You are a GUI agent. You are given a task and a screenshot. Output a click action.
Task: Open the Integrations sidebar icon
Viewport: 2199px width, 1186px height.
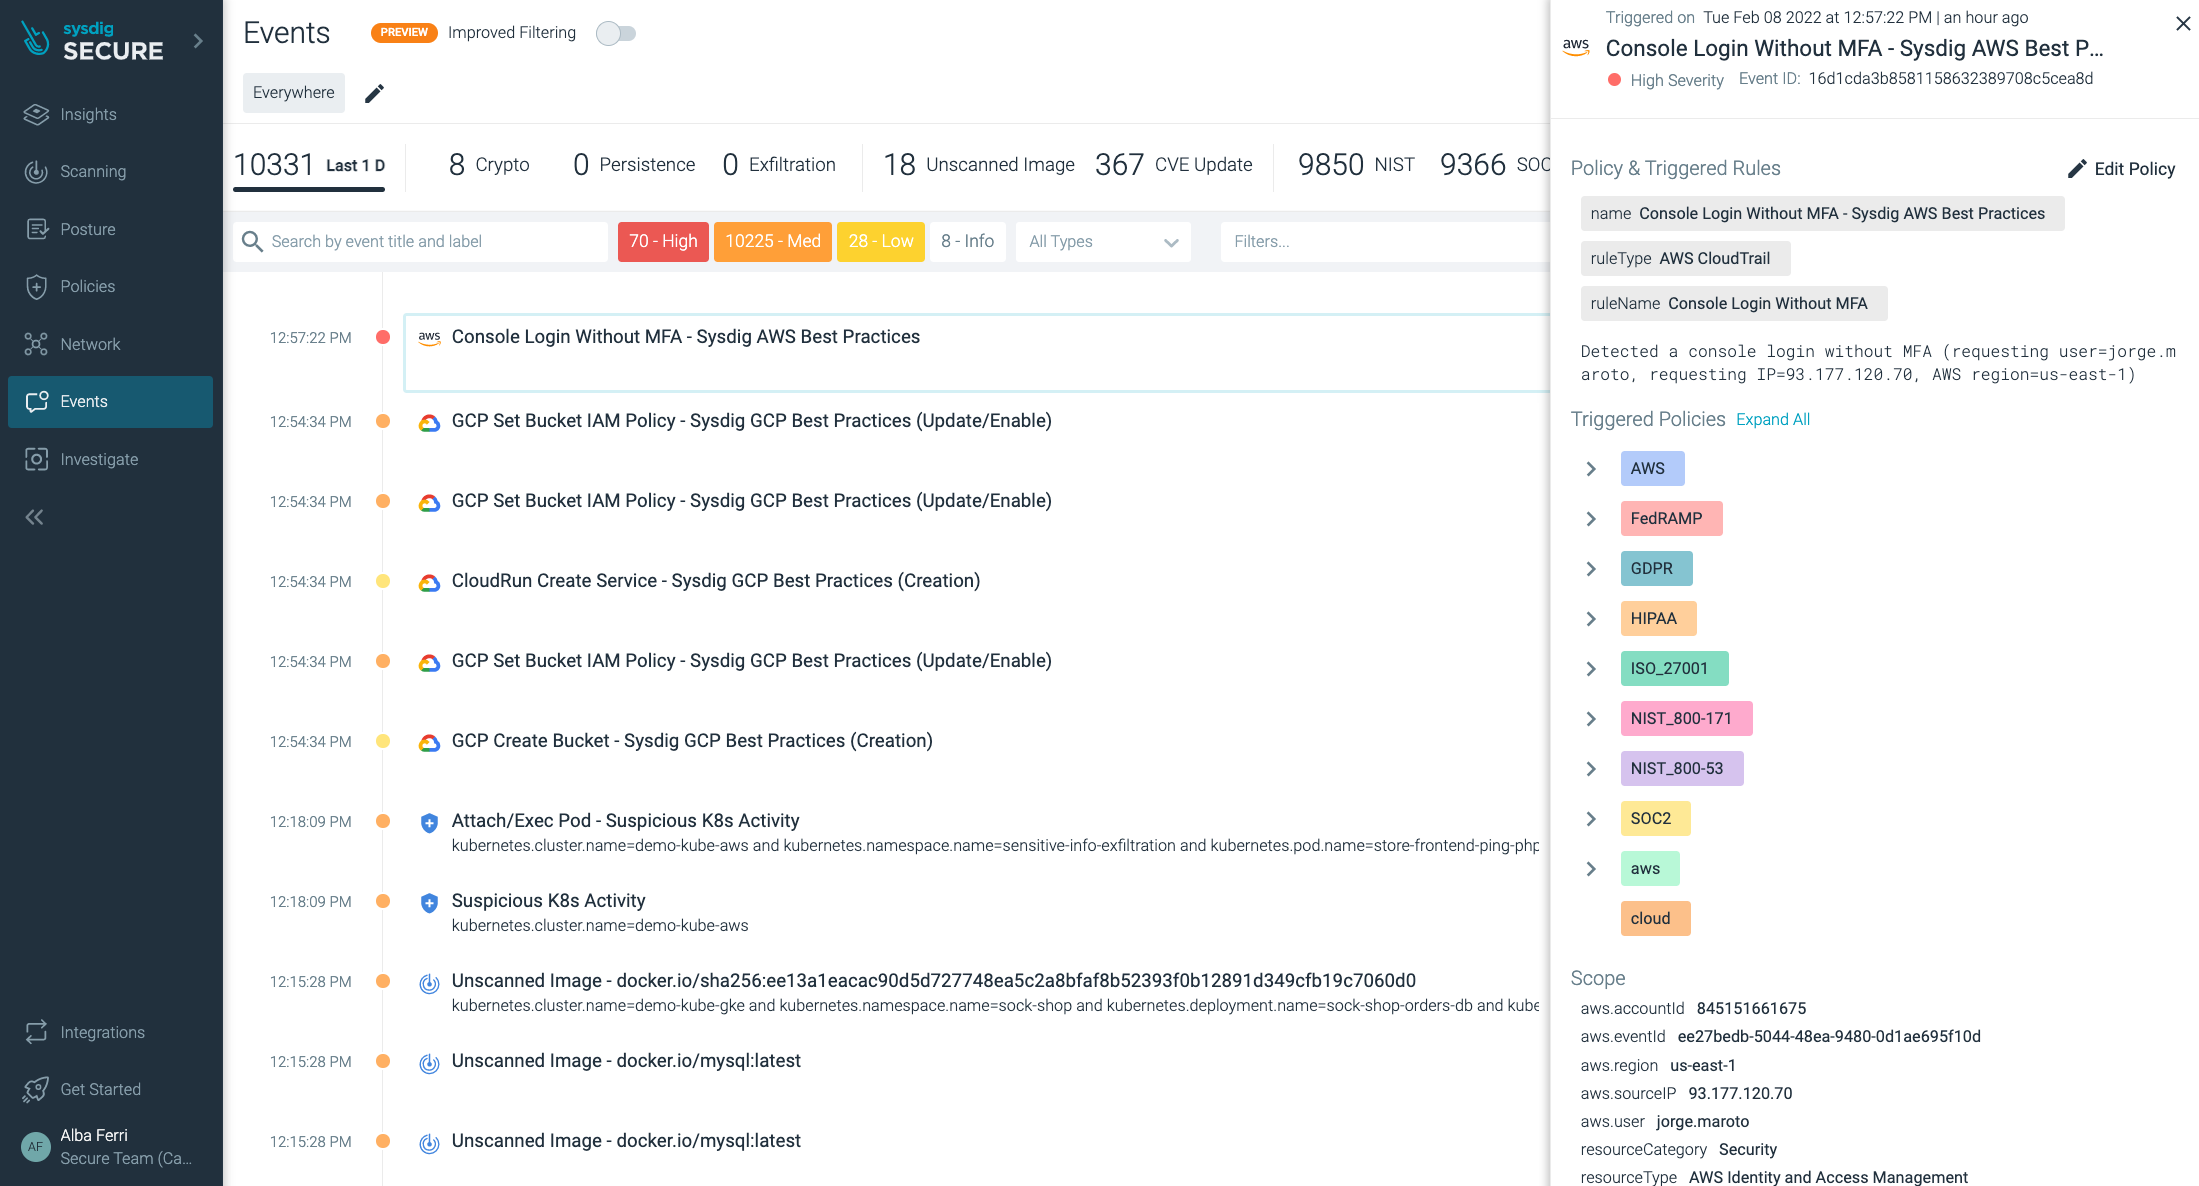pos(36,1032)
